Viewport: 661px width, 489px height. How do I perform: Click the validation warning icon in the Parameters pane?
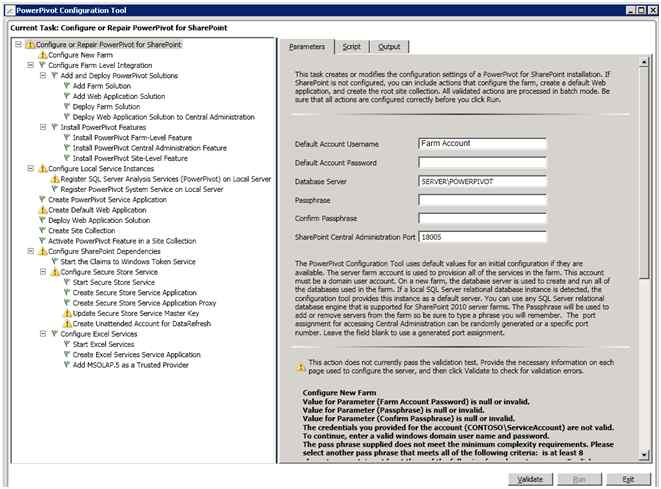click(x=300, y=367)
